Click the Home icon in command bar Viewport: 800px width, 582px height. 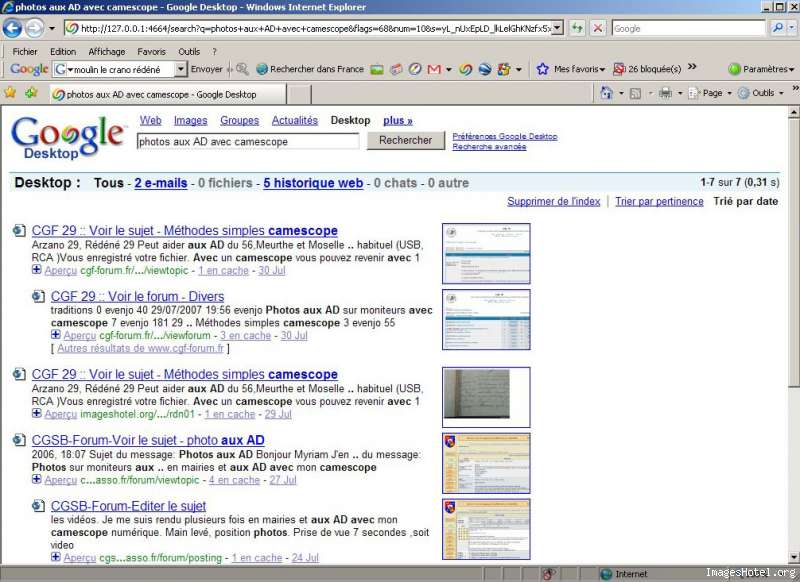tap(606, 93)
